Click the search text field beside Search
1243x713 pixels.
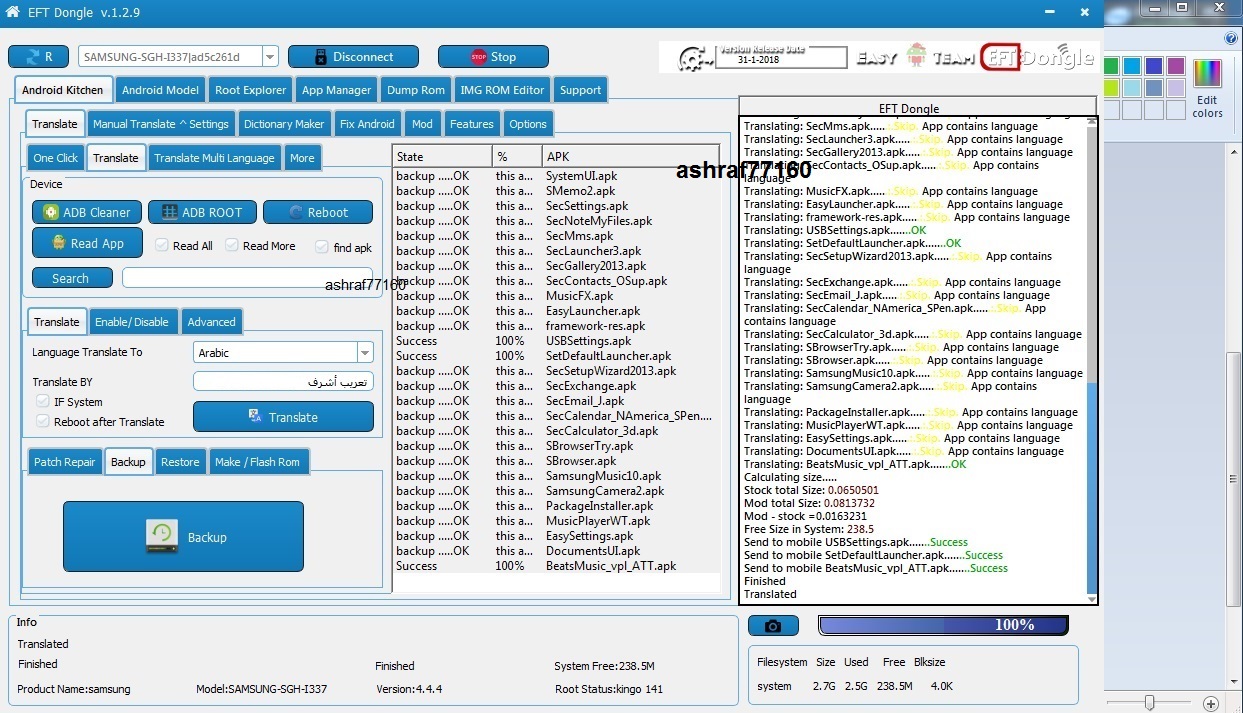tap(247, 278)
